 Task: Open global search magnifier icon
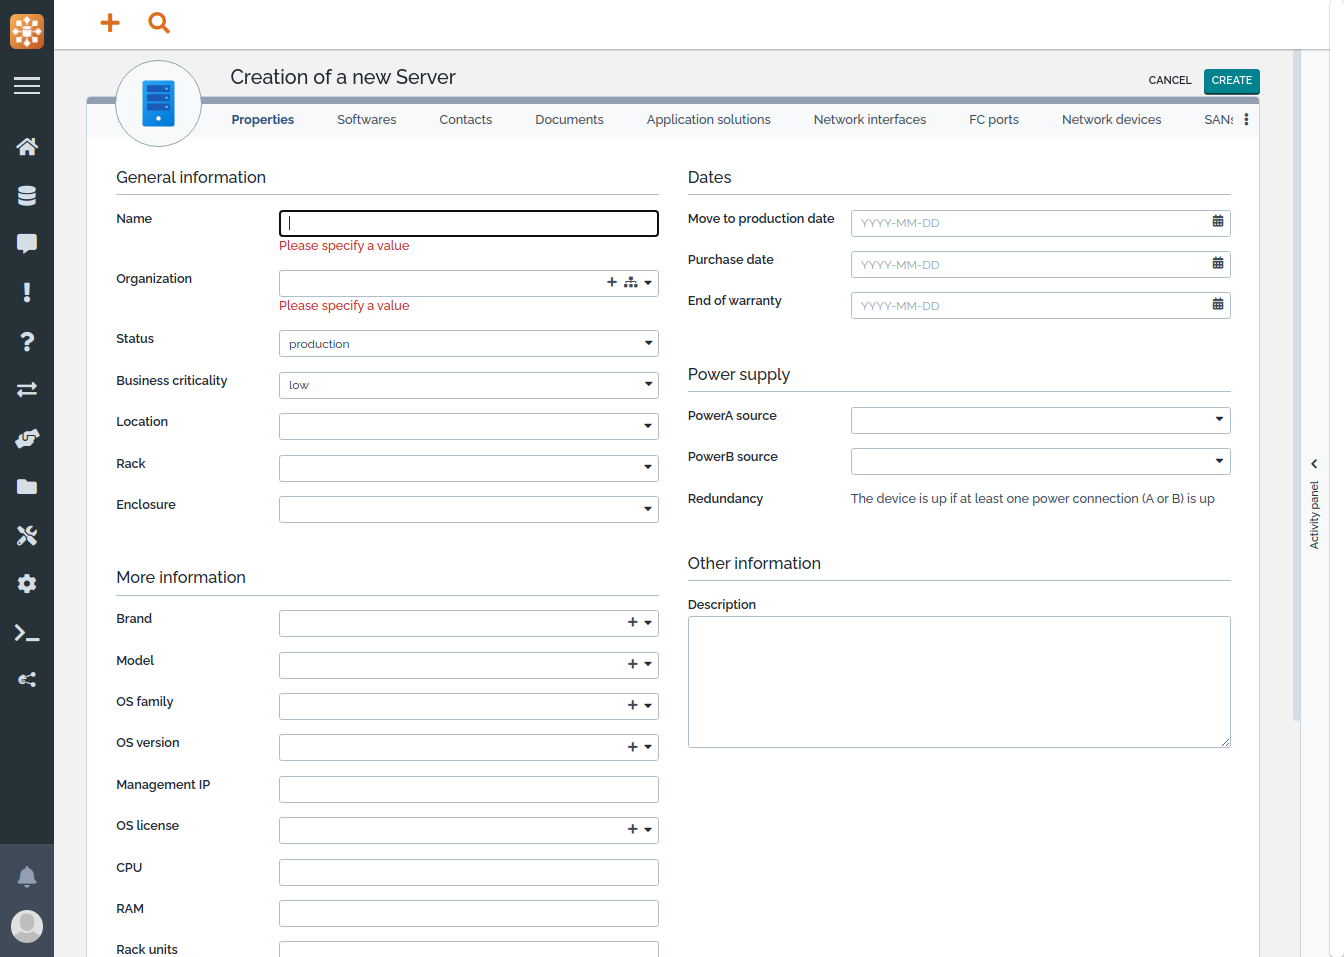159,22
